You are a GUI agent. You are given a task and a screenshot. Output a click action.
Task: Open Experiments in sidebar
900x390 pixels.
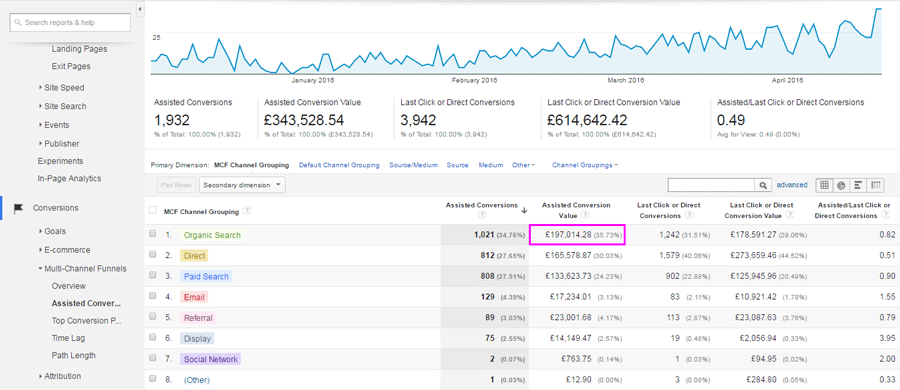(60, 161)
